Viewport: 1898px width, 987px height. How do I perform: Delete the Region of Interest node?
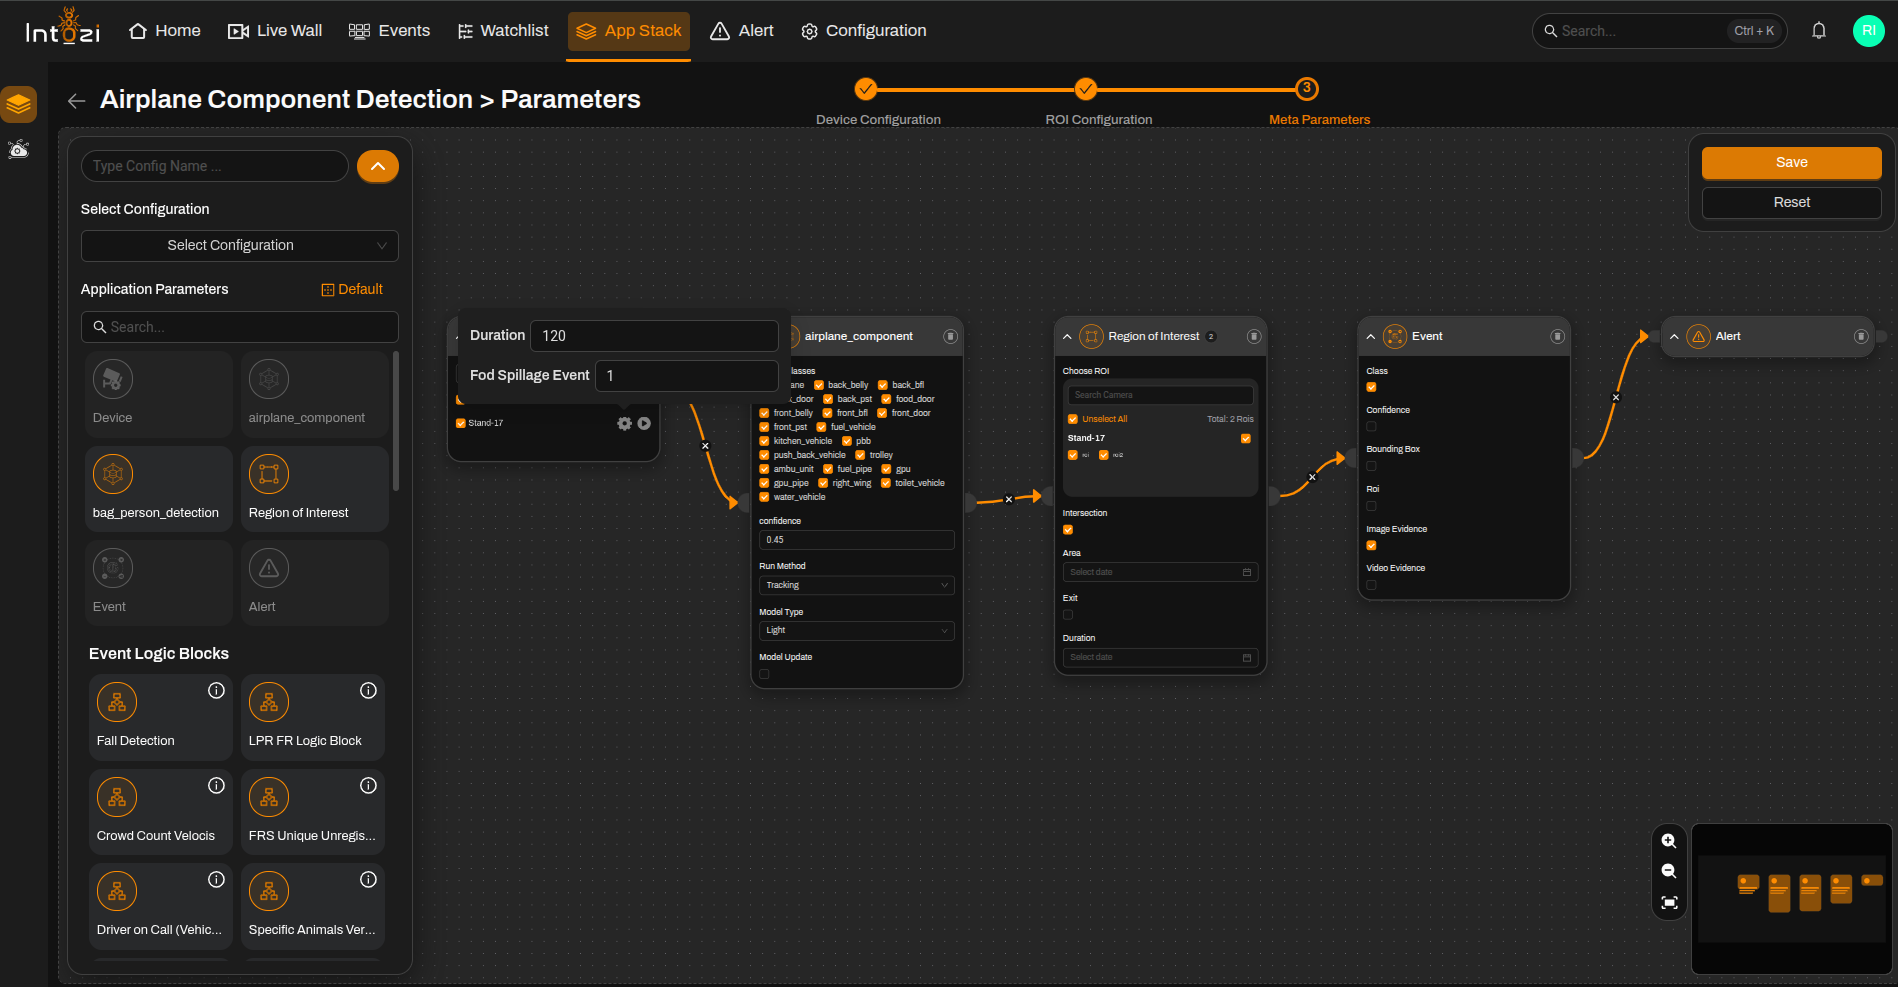coord(1253,337)
